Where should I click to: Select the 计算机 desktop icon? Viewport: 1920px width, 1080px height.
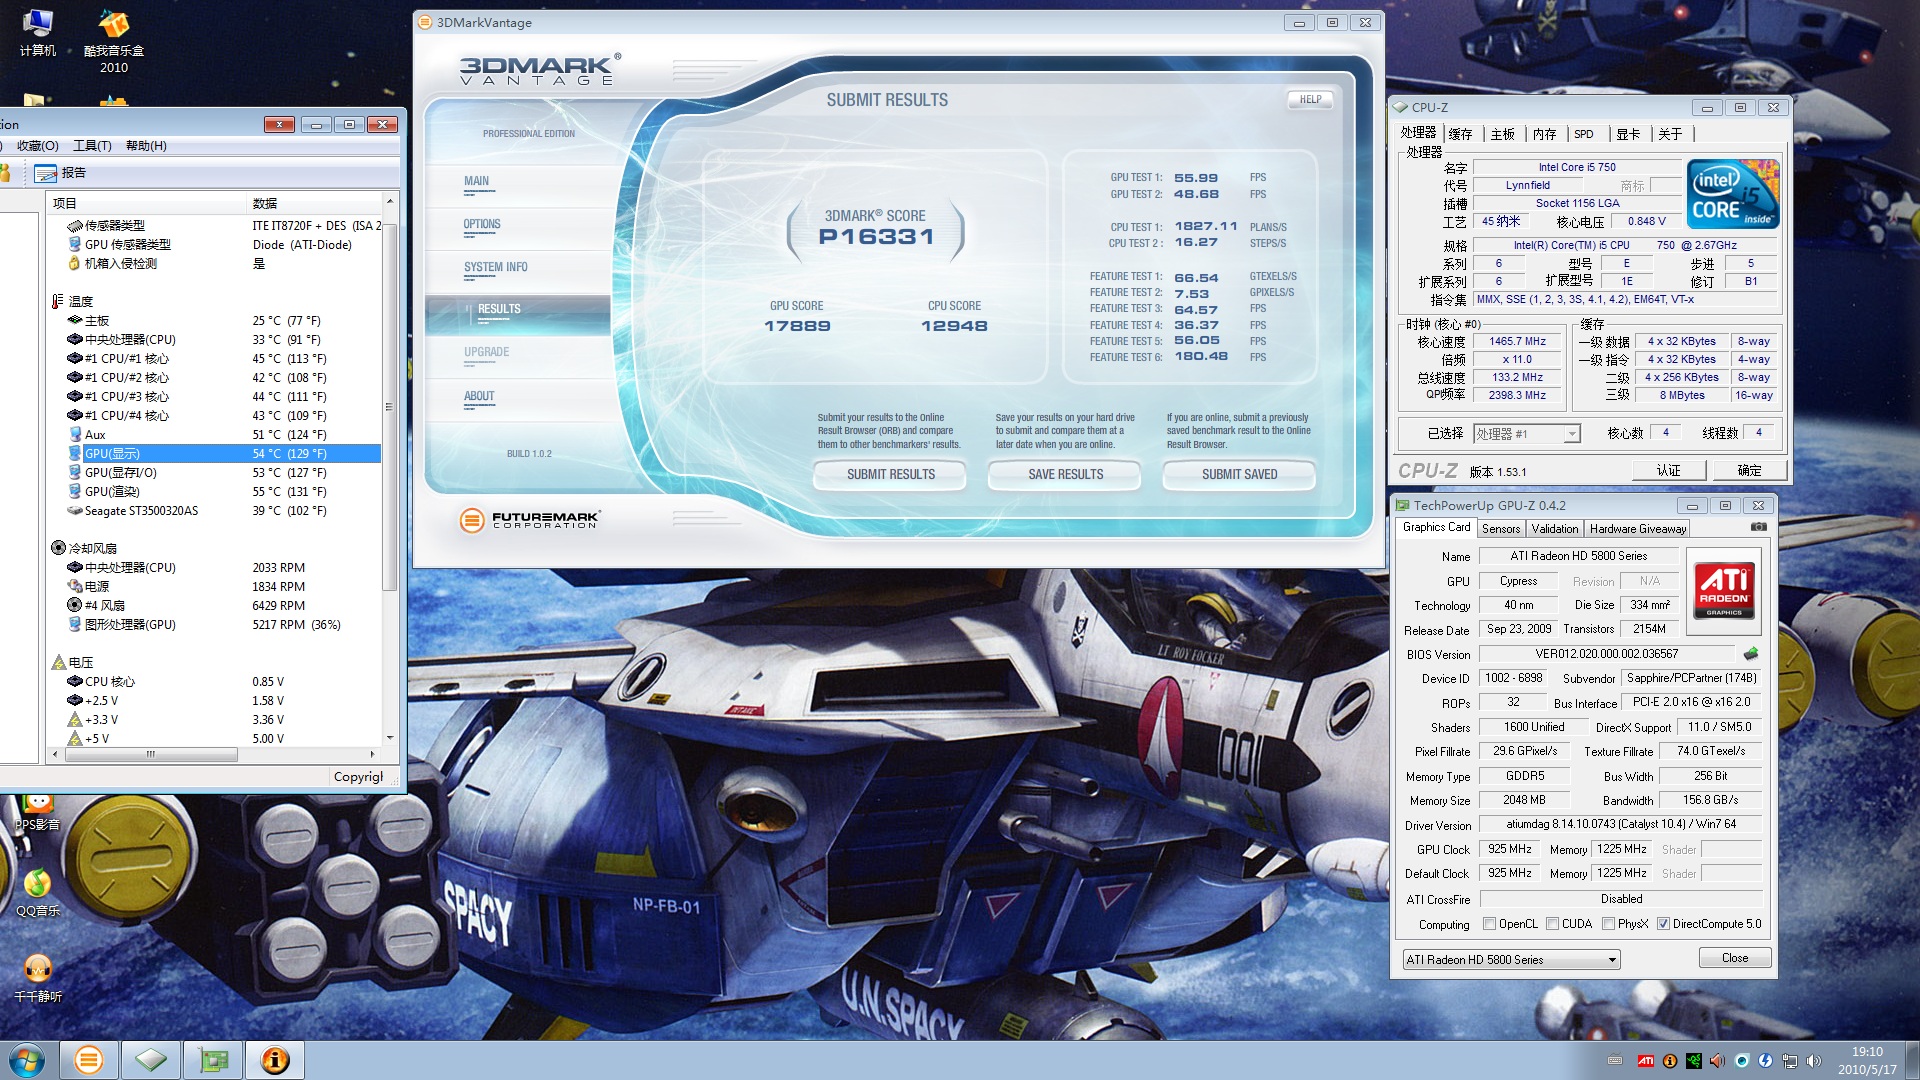(38, 32)
